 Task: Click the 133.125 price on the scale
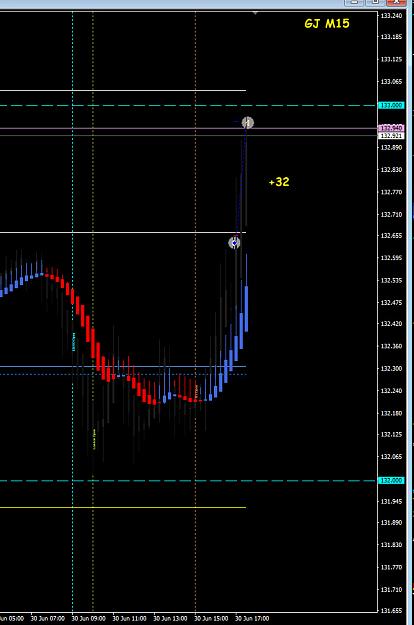(391, 59)
